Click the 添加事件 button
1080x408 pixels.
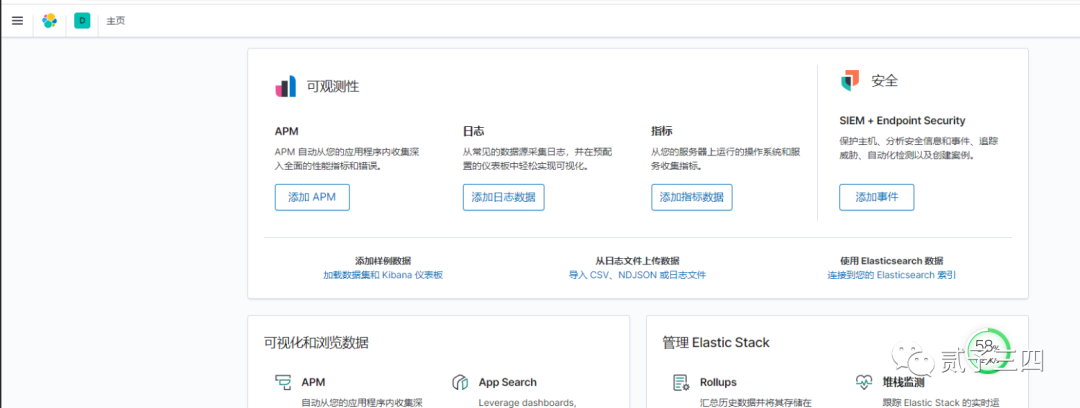click(877, 197)
